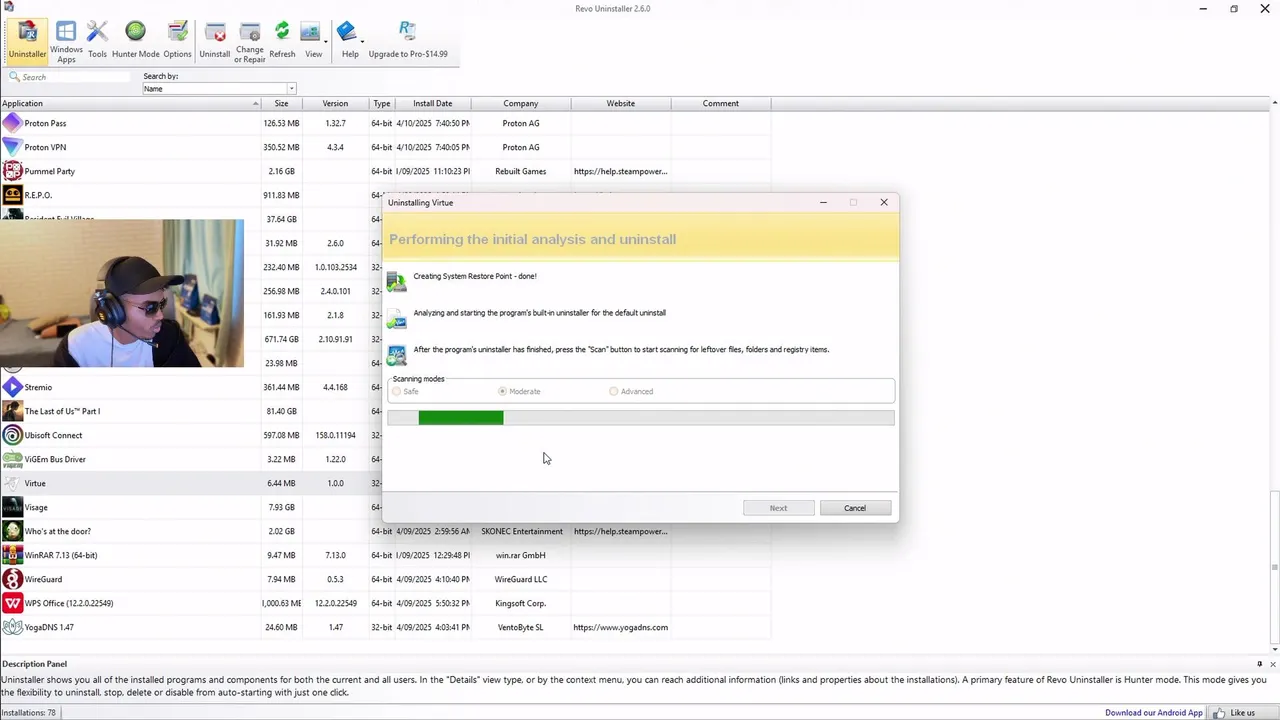Open the Help toolbar icon
This screenshot has width=1280, height=720.
[349, 41]
